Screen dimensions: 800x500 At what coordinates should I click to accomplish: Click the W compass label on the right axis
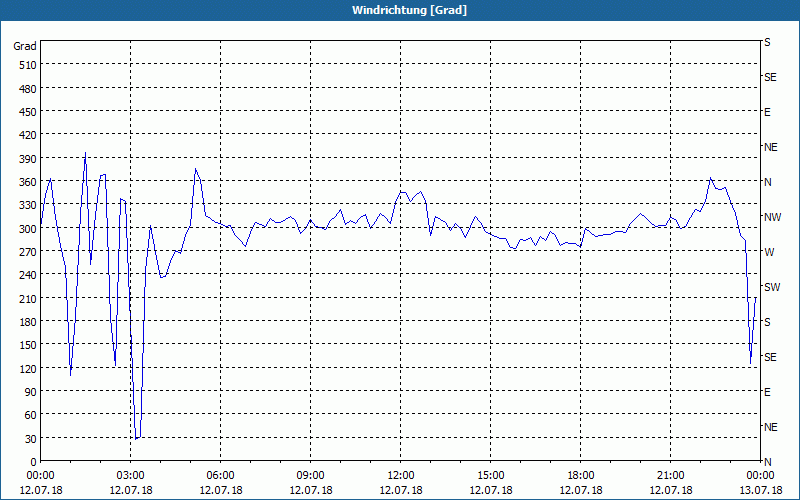tap(769, 252)
